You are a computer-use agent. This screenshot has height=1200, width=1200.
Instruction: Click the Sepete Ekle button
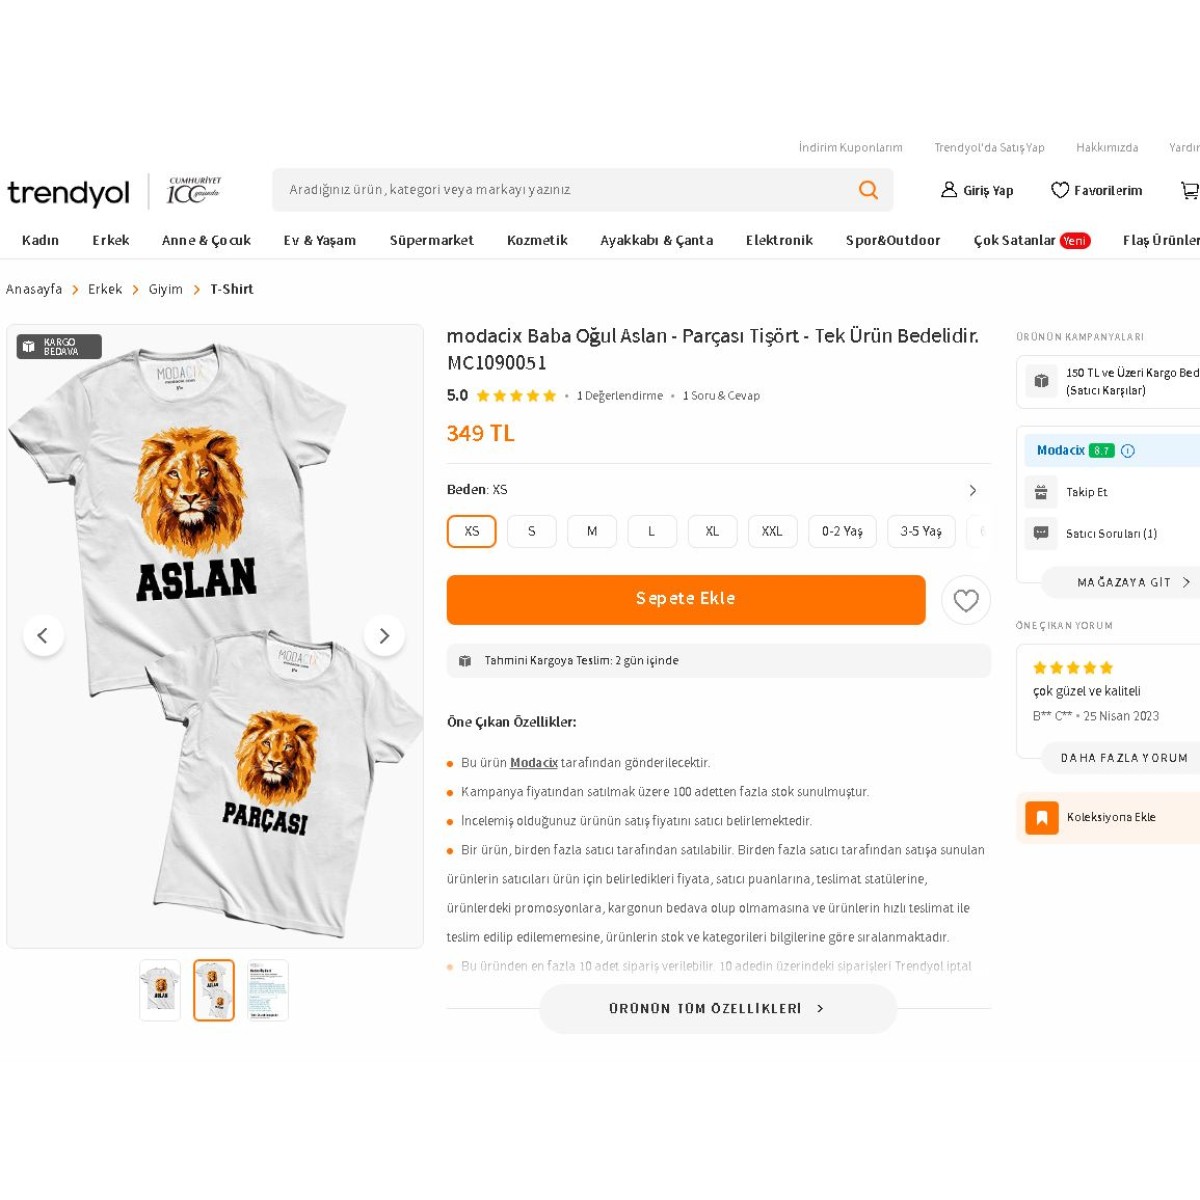686,599
